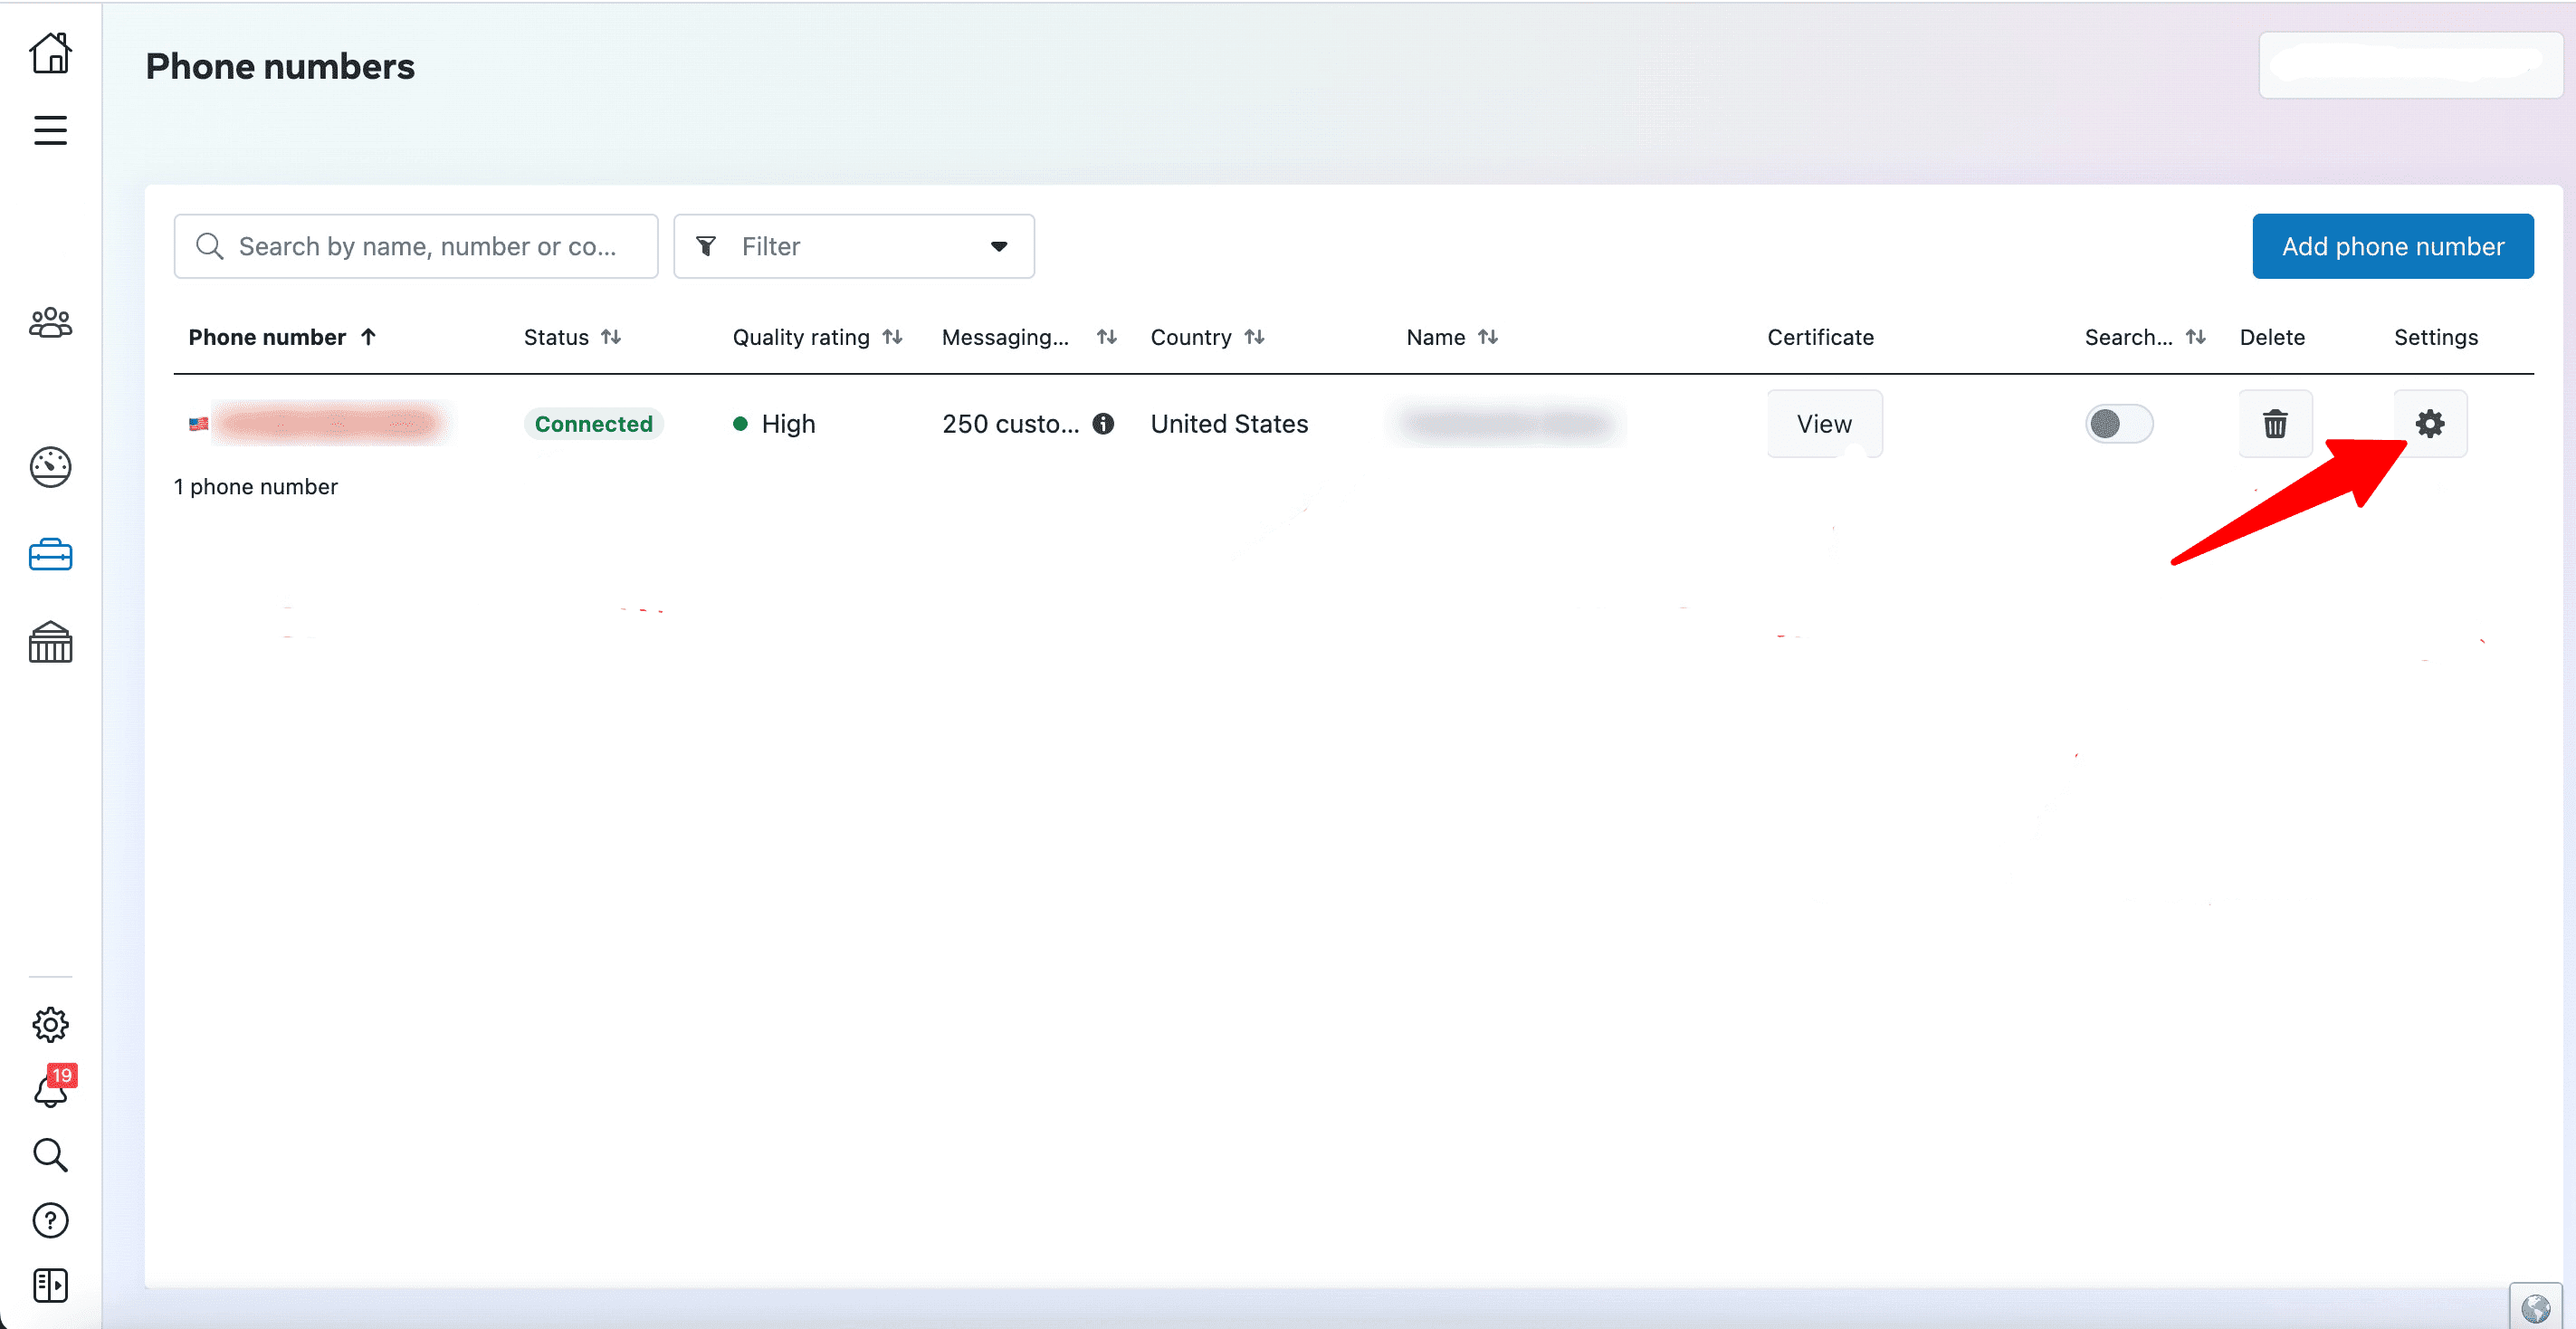Sort by the Status column
The image size is (2576, 1329).
[x=572, y=337]
